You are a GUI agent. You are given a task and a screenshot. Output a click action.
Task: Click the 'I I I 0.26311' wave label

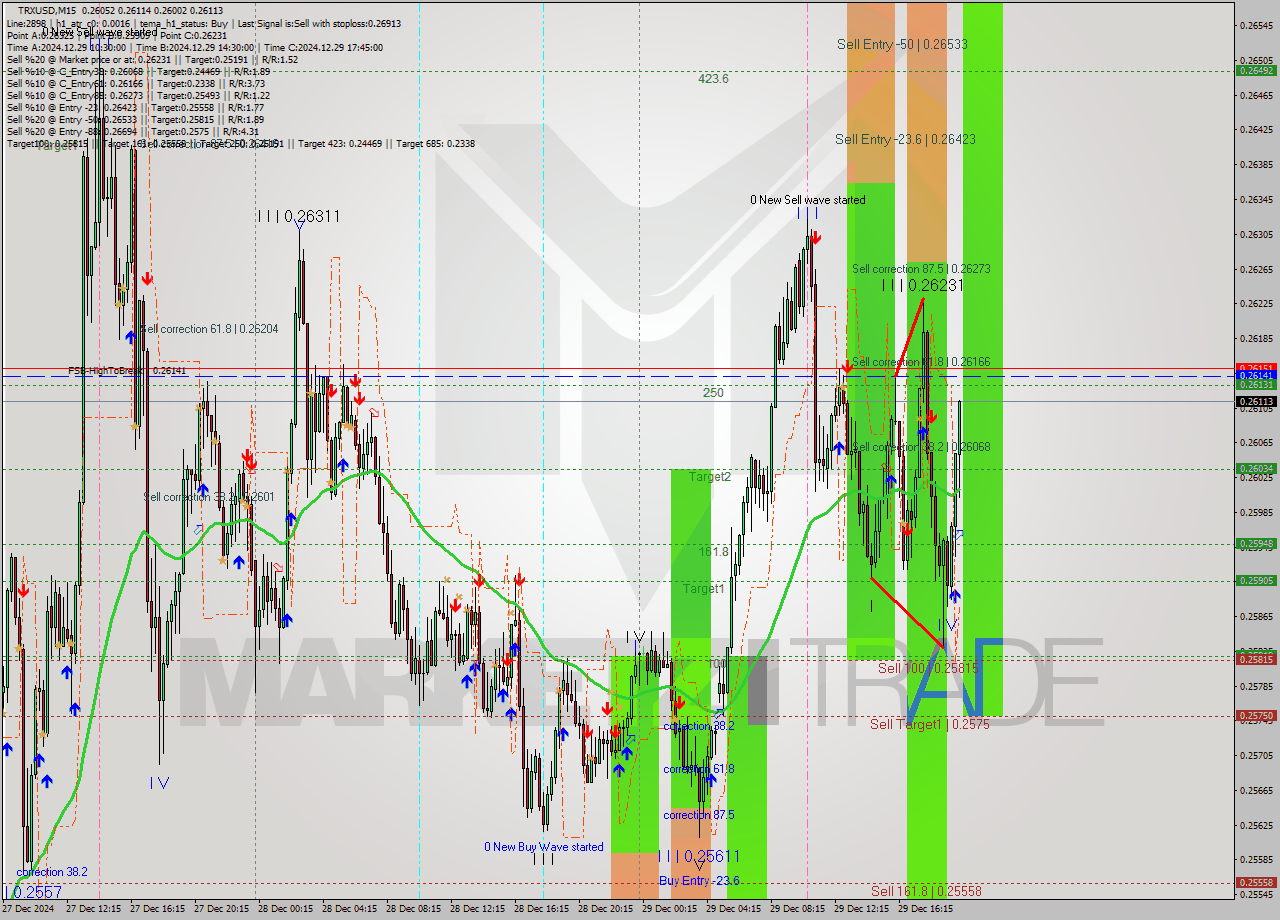point(299,215)
